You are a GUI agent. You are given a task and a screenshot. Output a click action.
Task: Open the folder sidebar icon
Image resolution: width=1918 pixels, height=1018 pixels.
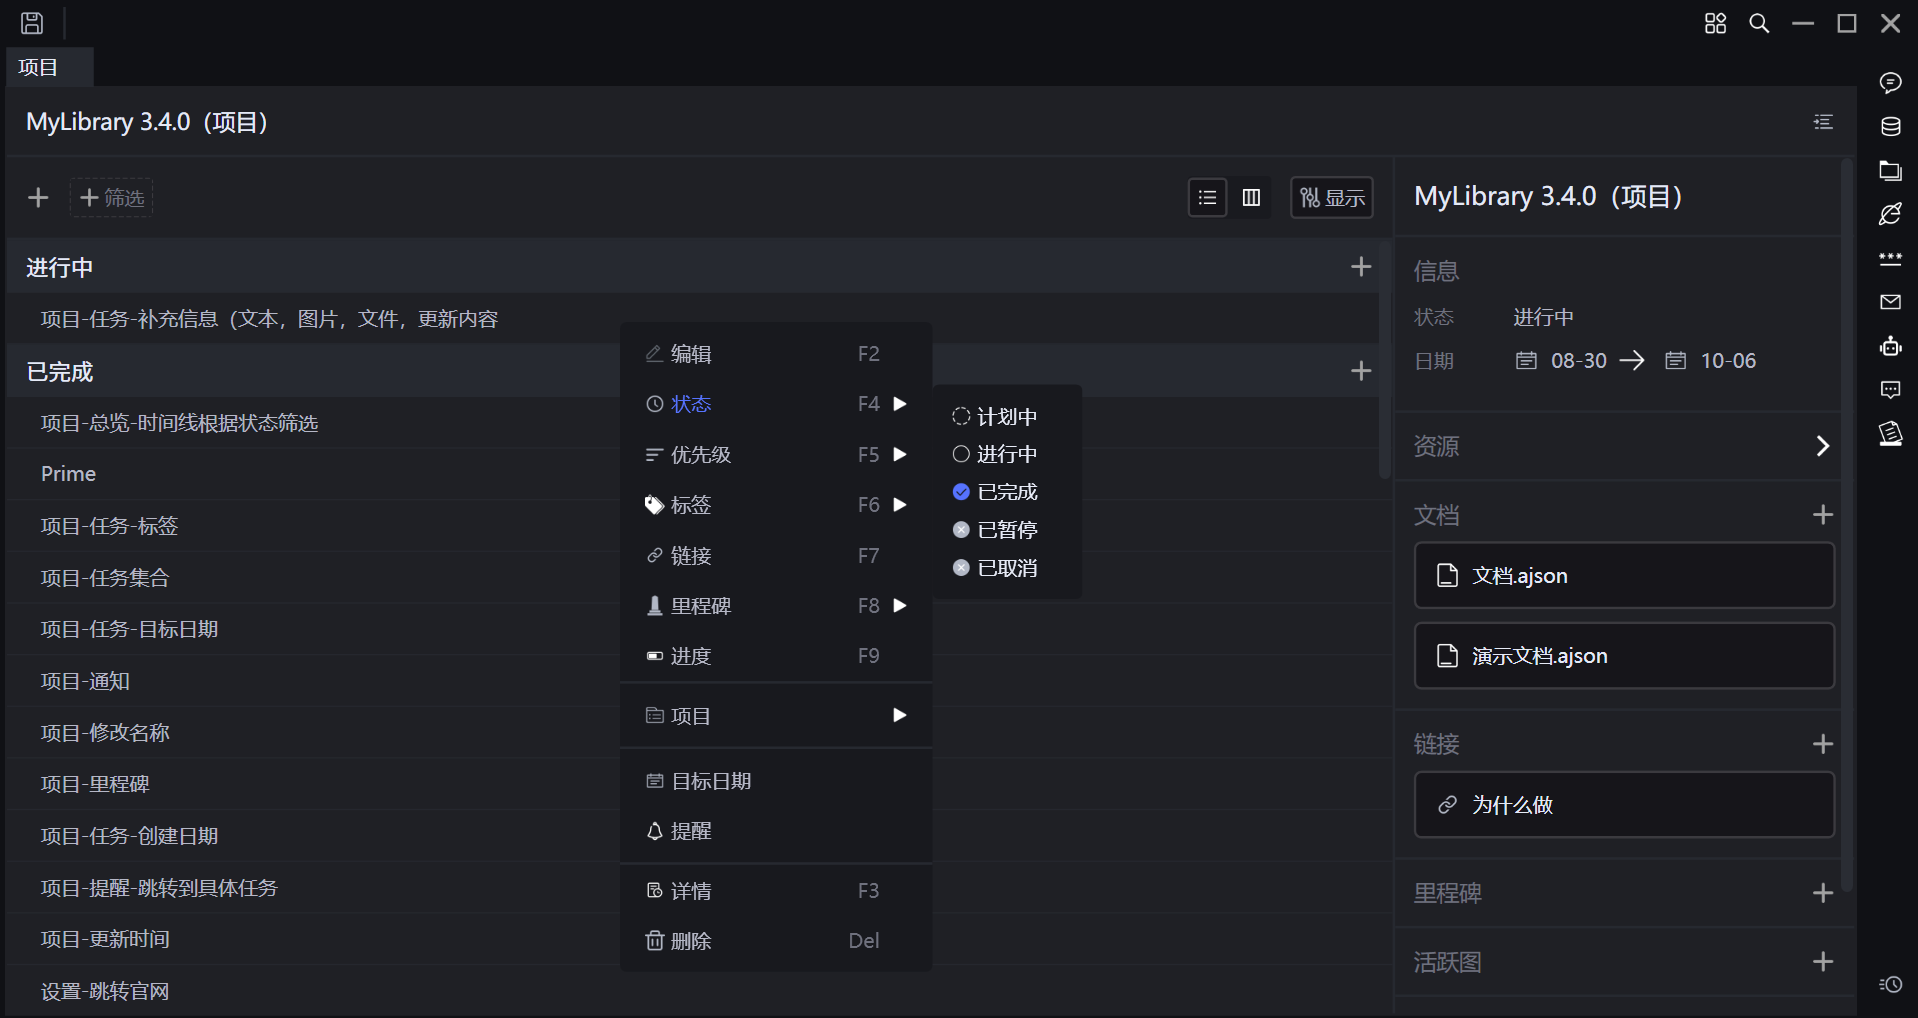coord(1890,170)
